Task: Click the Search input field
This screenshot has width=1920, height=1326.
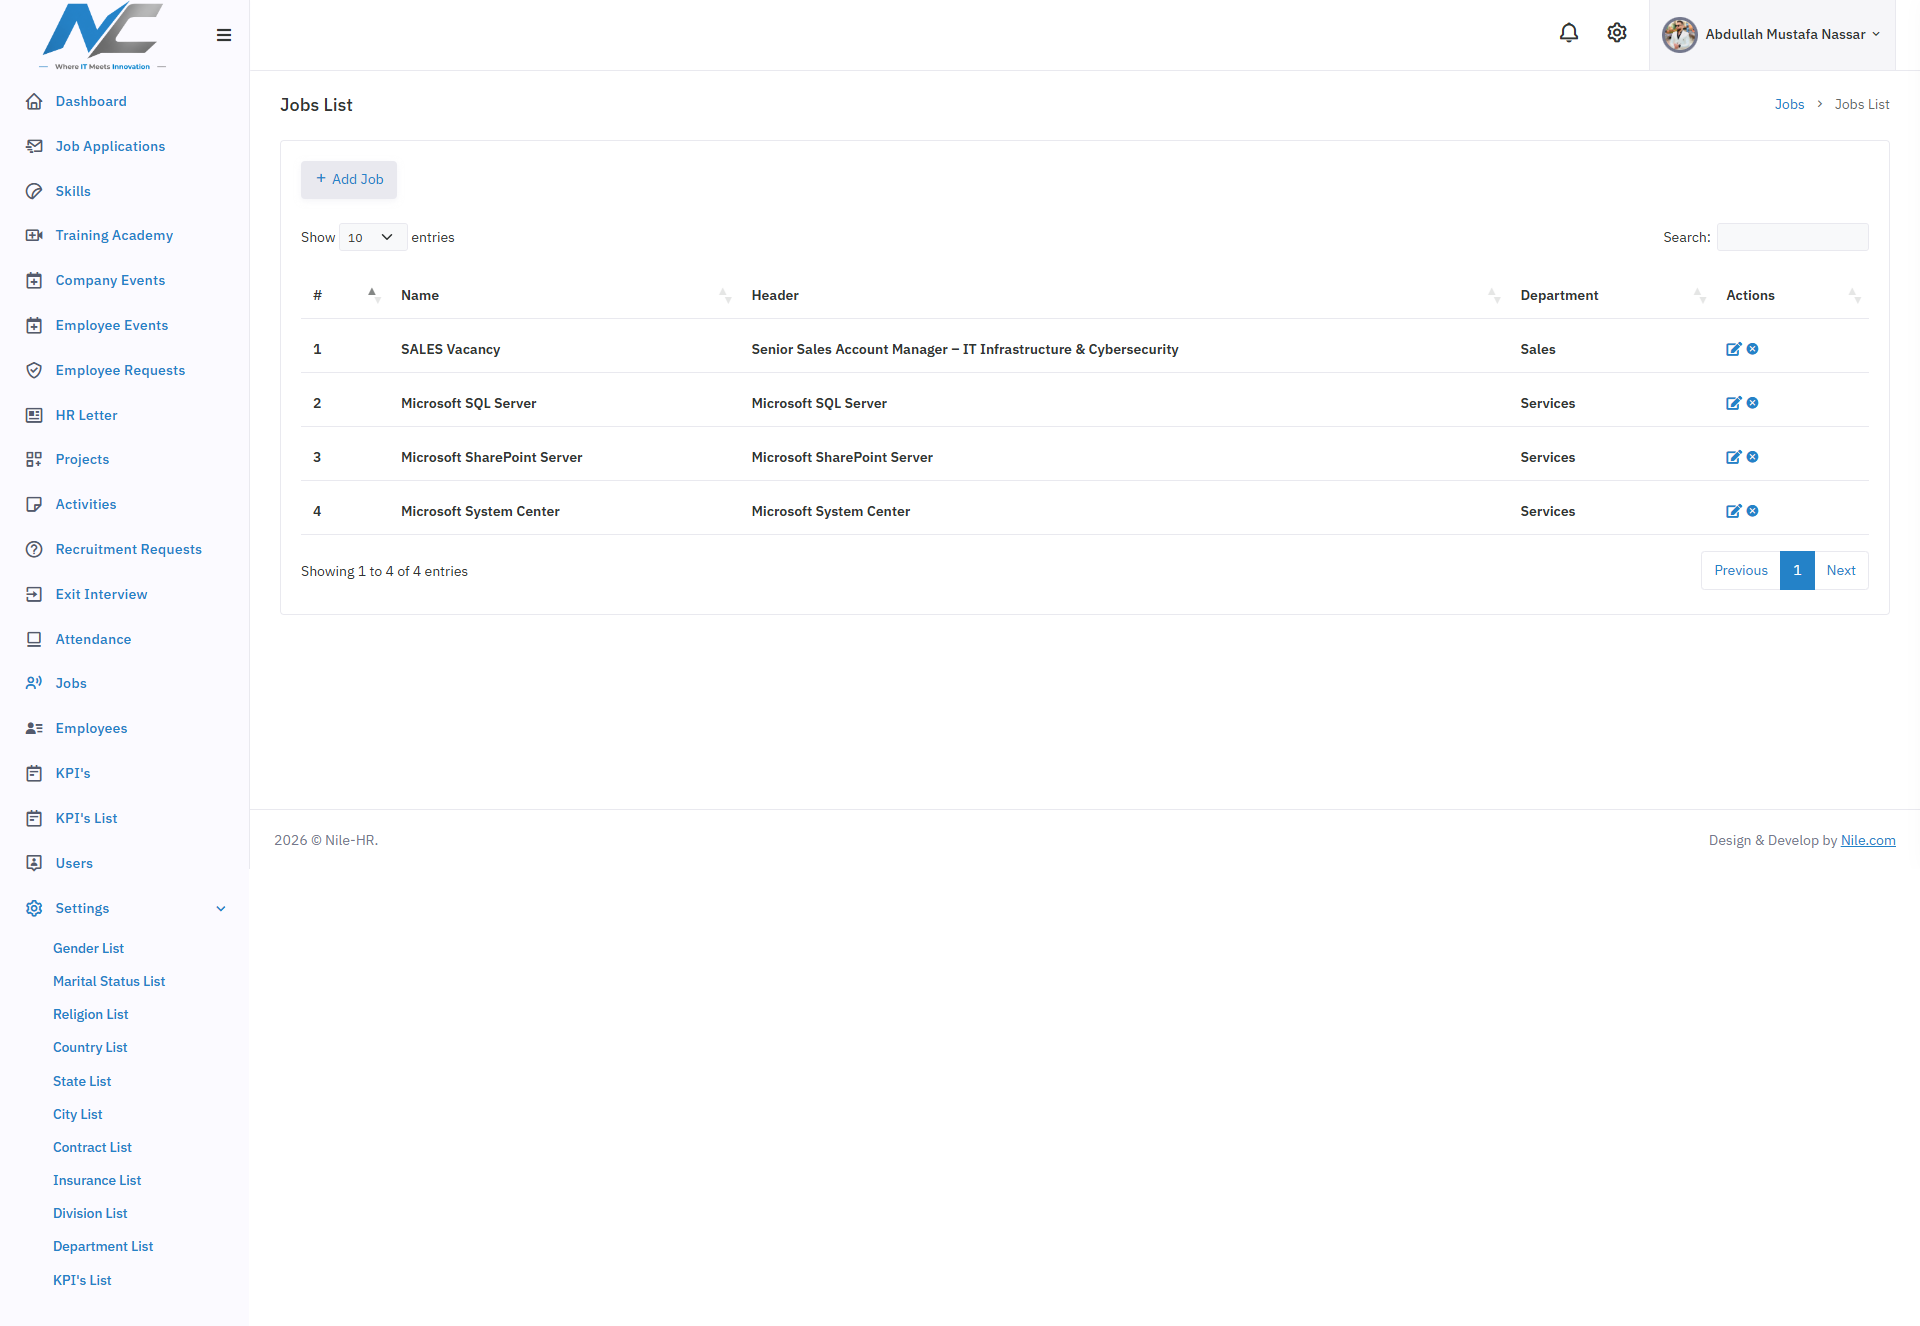Action: pyautogui.click(x=1792, y=237)
